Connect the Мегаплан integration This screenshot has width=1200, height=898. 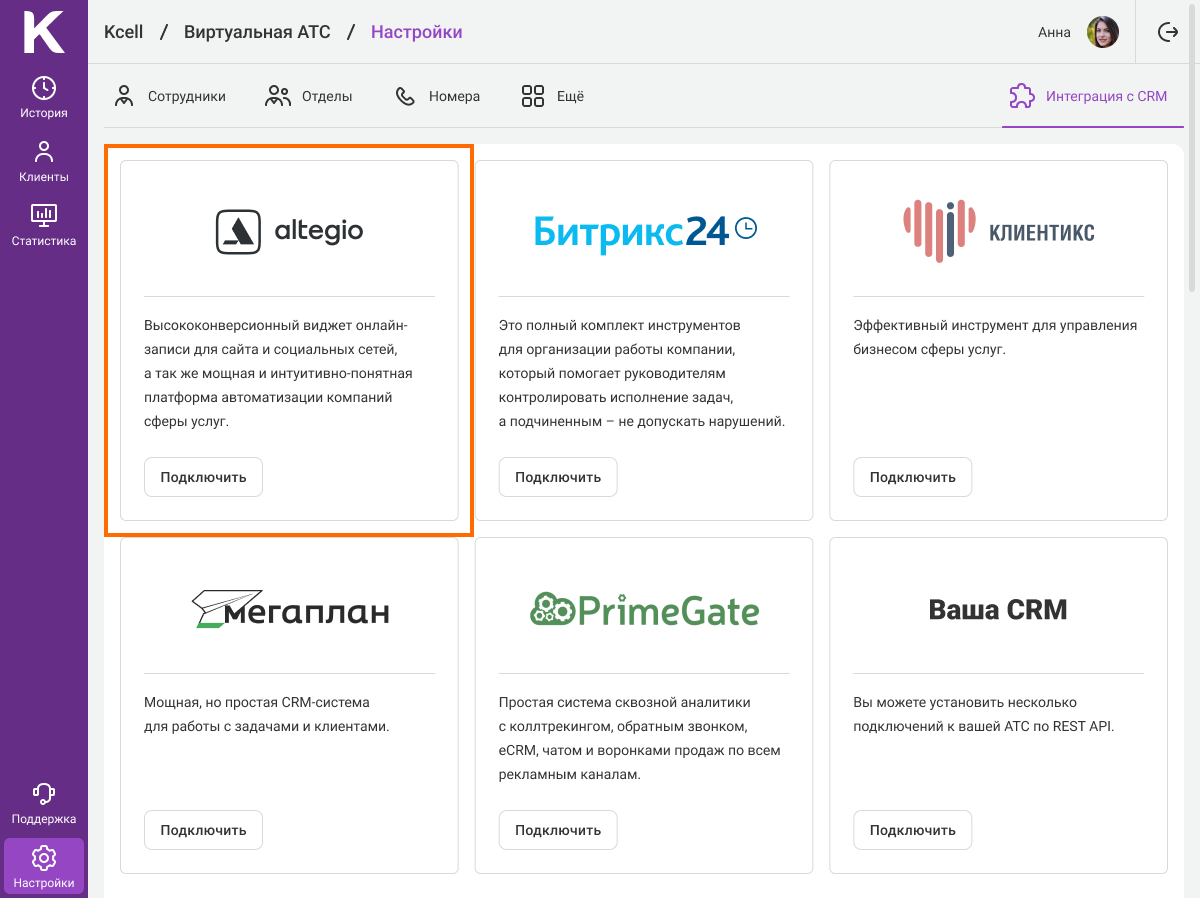(203, 830)
